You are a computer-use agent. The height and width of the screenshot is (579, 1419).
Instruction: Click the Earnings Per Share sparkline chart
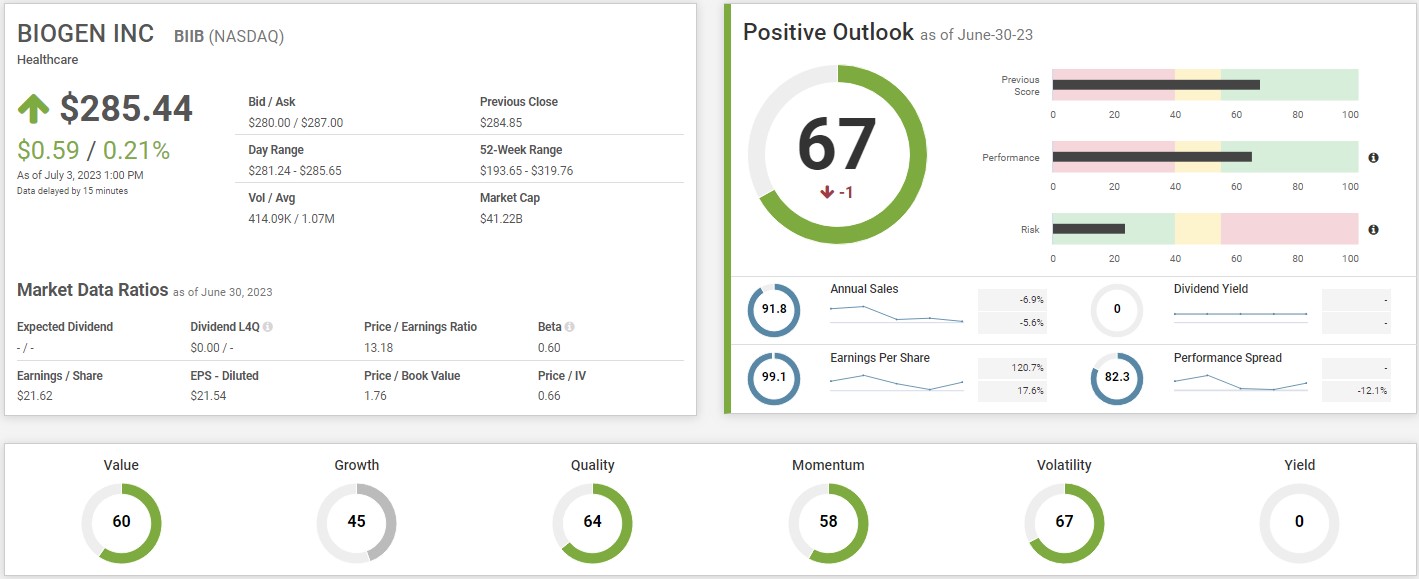(x=896, y=383)
